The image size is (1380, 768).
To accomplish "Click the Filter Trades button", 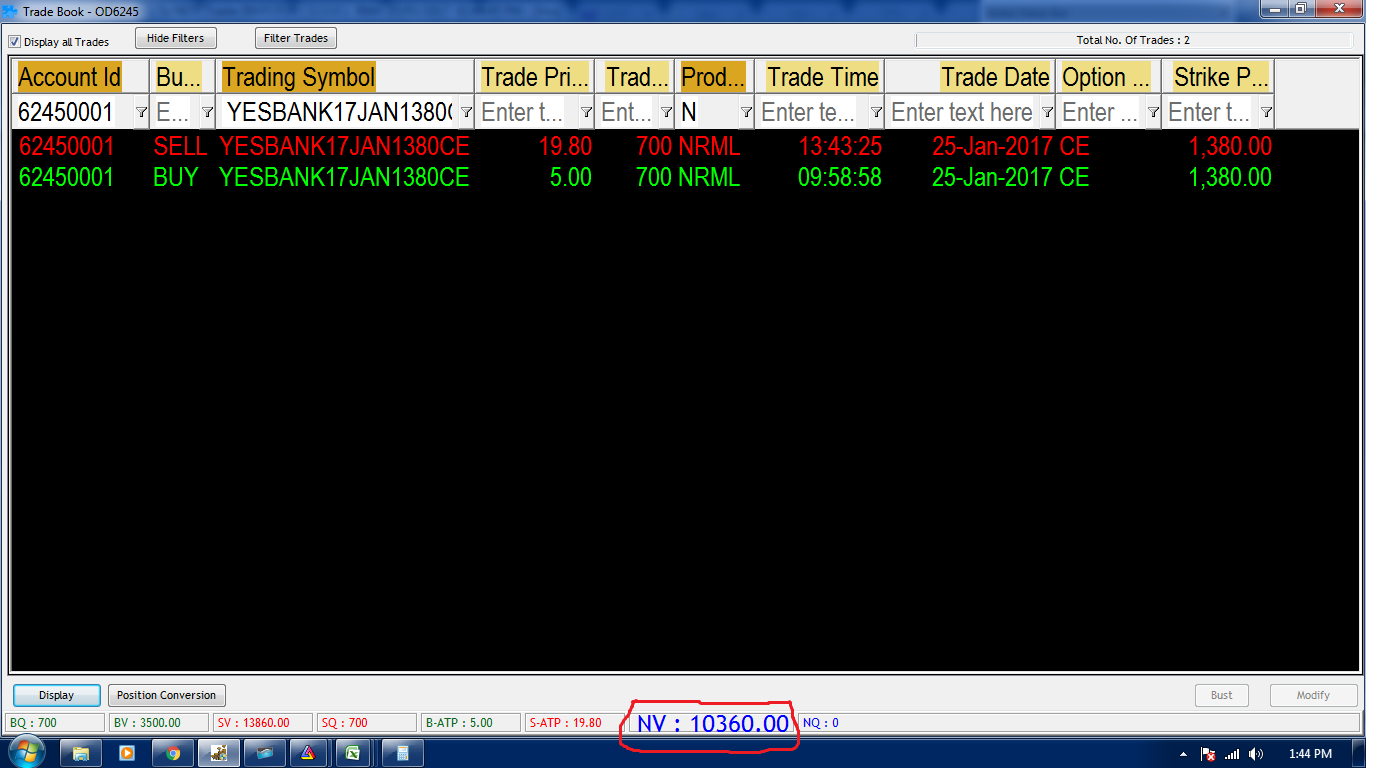I will [x=296, y=38].
